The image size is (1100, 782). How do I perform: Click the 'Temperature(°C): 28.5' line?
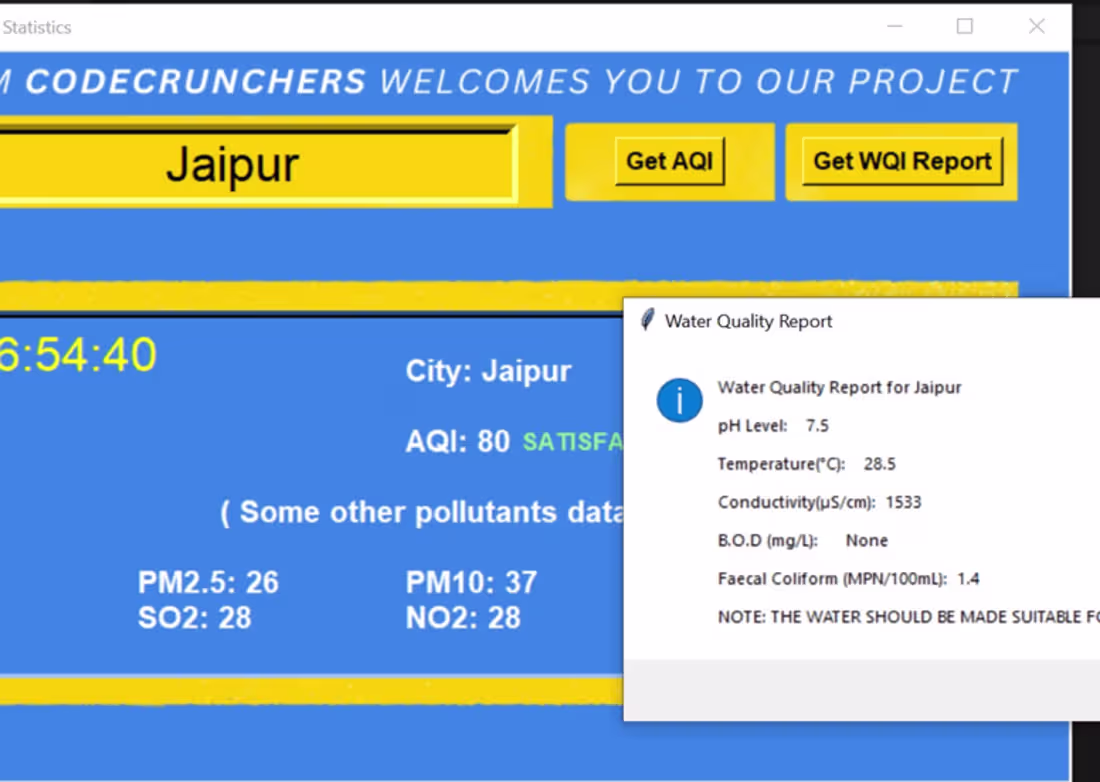[x=806, y=464]
